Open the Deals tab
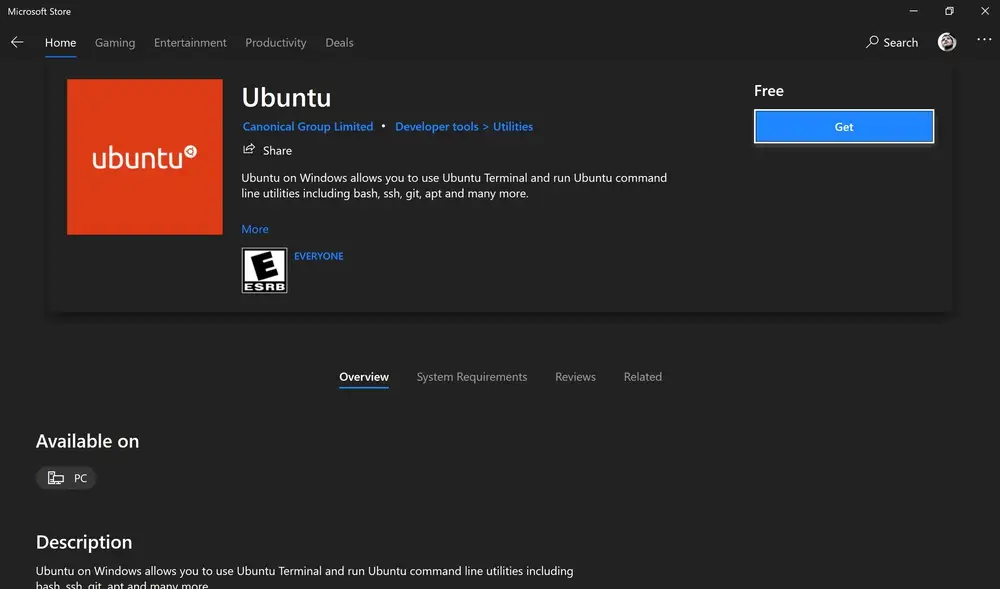This screenshot has width=1000, height=589. [339, 43]
